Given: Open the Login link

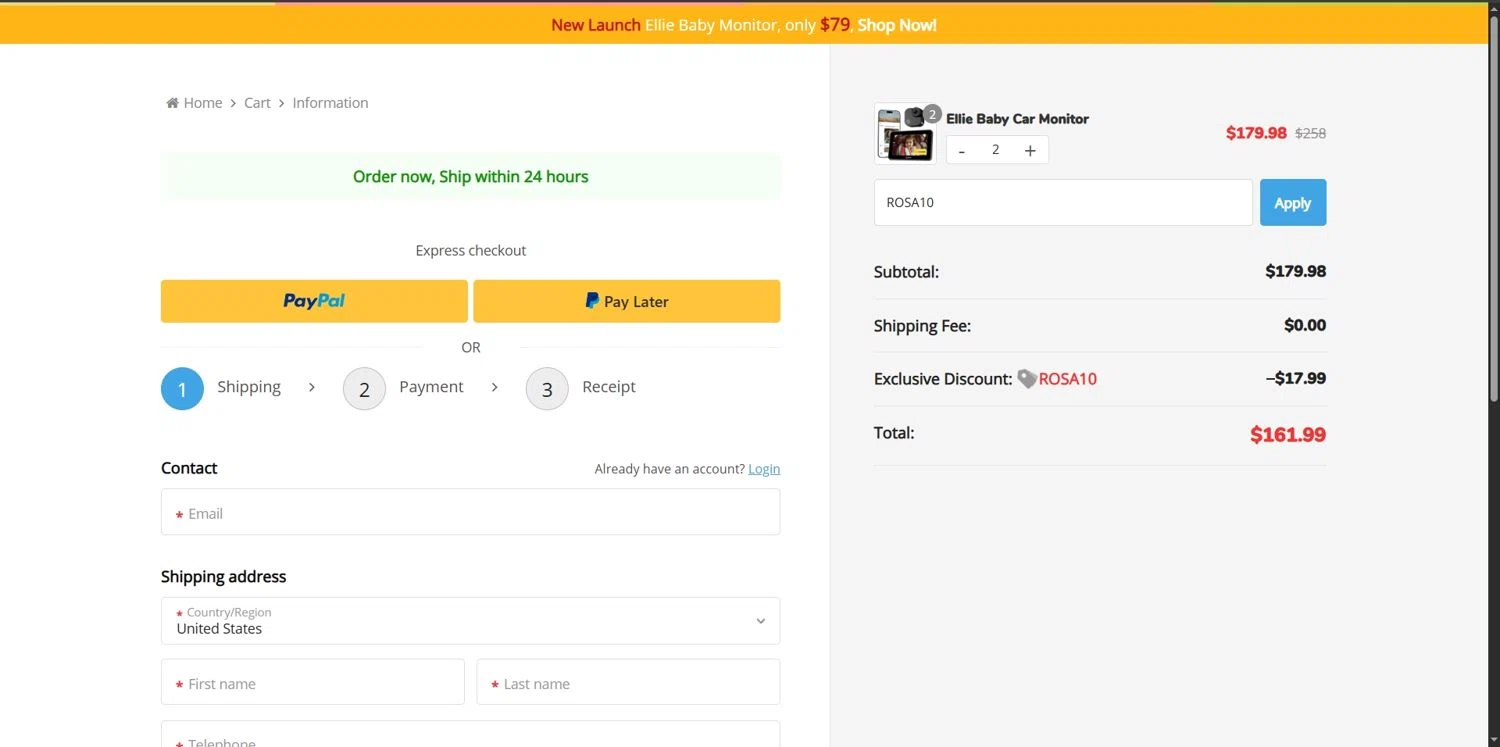Looking at the screenshot, I should [x=764, y=469].
